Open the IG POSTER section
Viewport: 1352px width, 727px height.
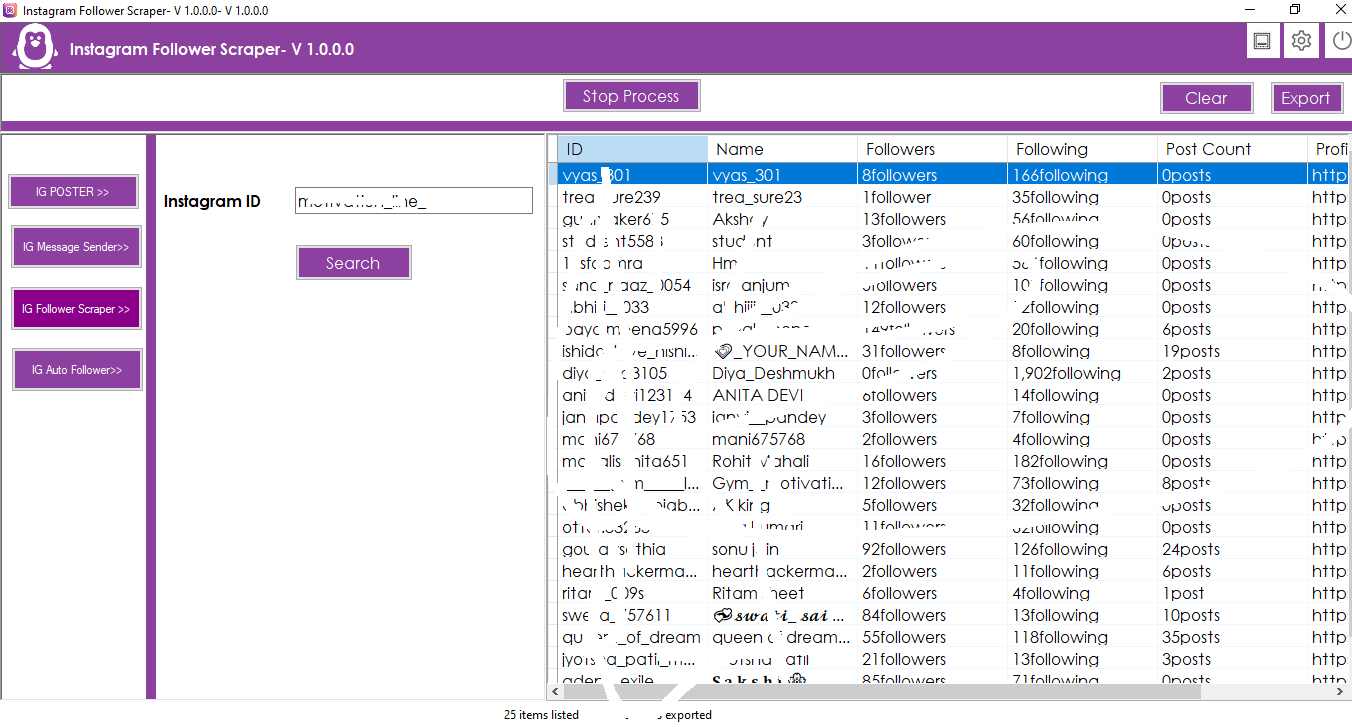[73, 191]
